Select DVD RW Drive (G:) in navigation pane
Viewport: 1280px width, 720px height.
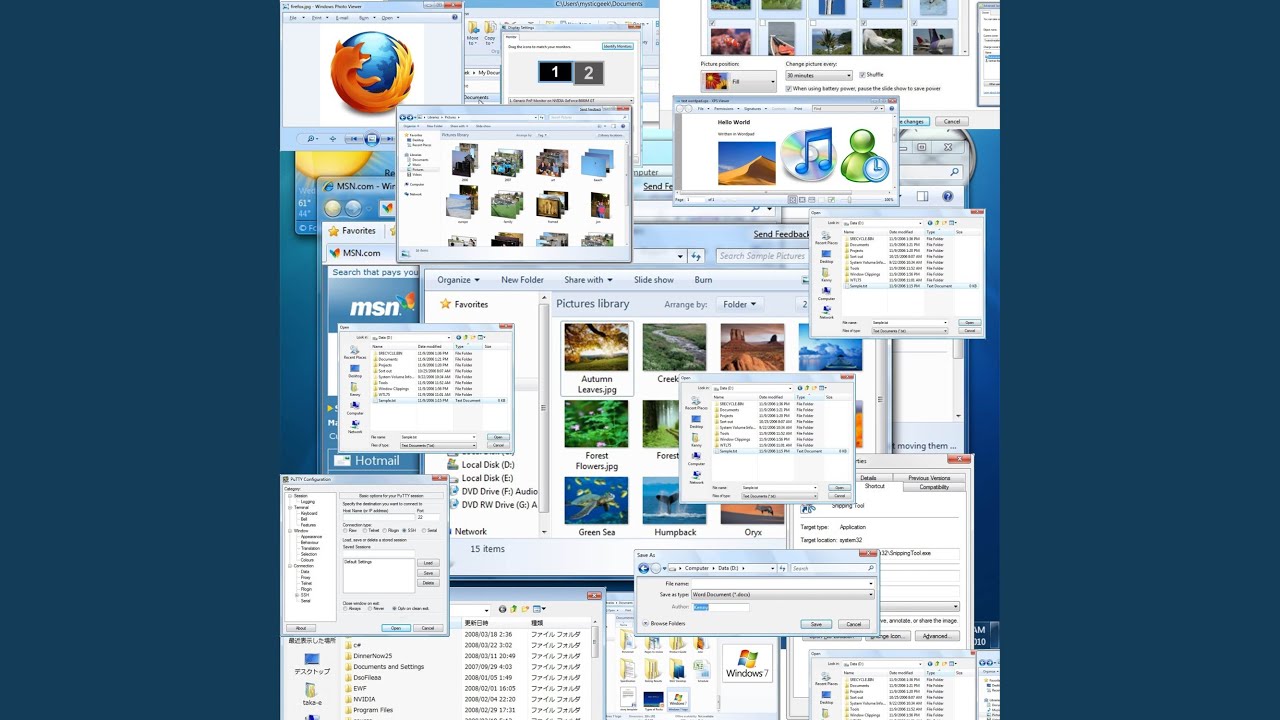tap(492, 505)
